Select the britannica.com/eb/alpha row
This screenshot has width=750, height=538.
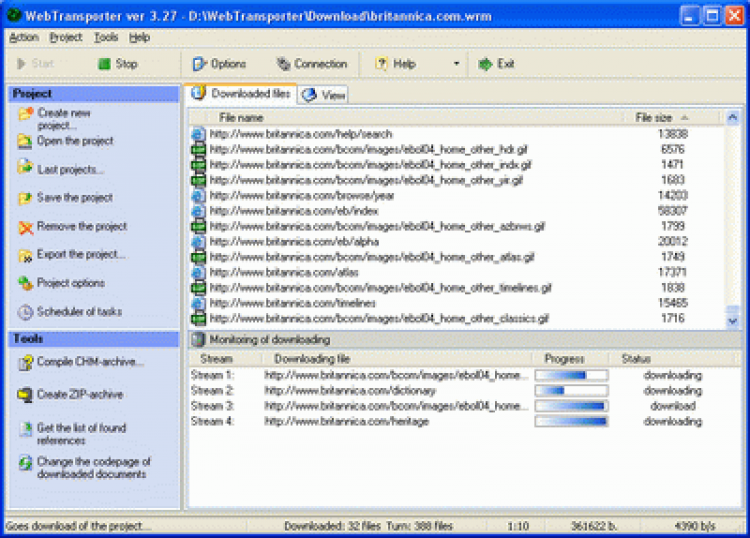coord(457,242)
